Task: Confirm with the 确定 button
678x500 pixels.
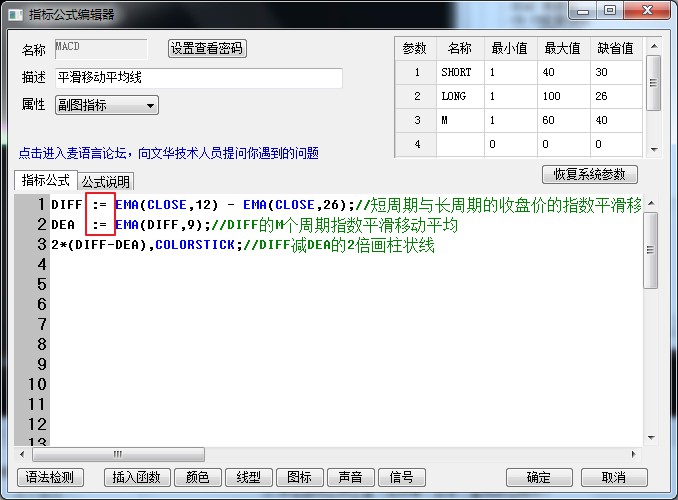Action: 539,477
